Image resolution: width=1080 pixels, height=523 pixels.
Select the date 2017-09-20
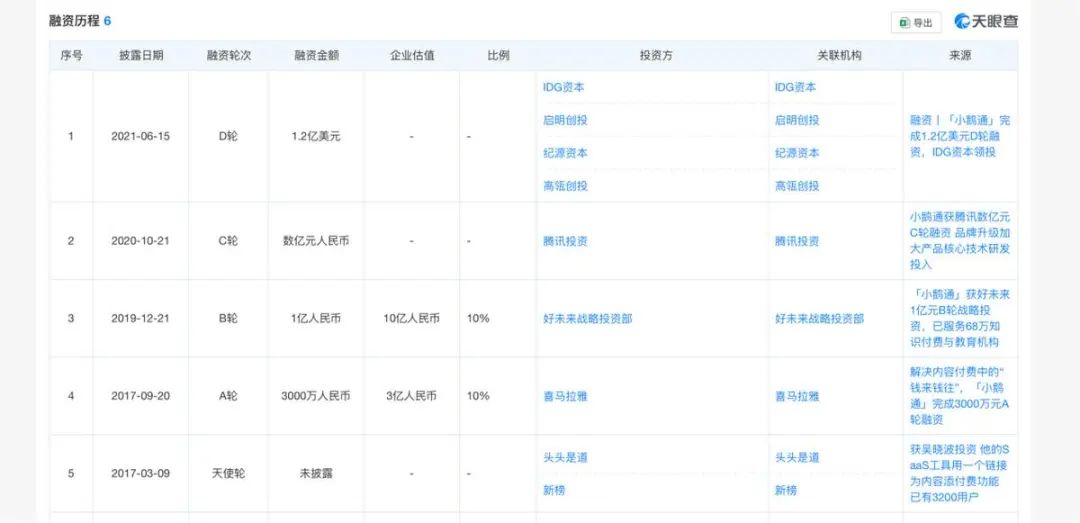pos(141,396)
